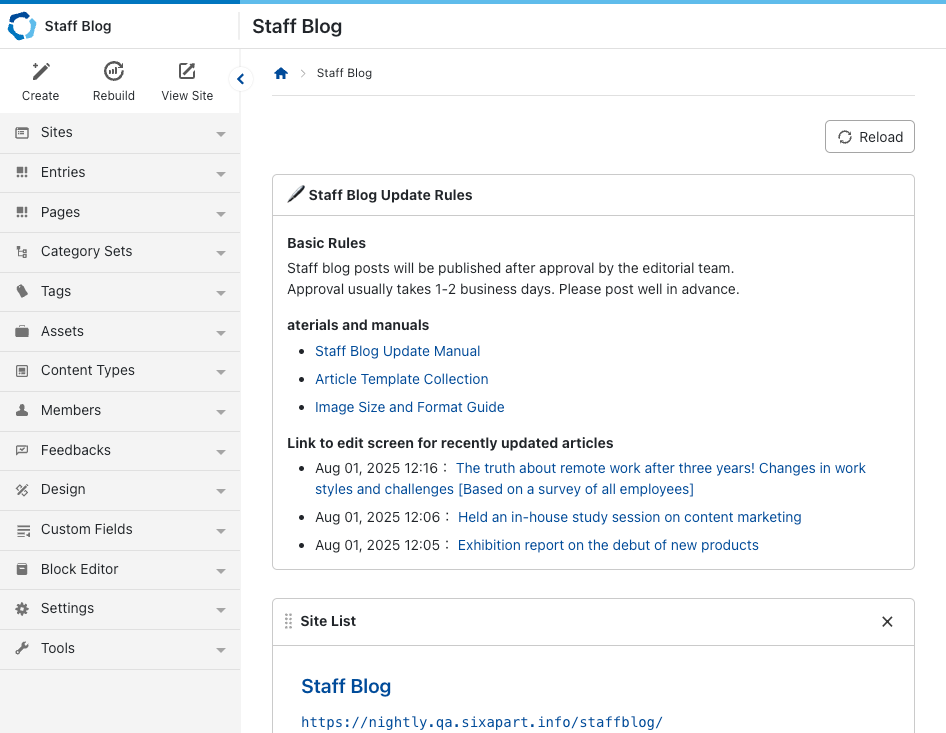Grab the Site List drag handle

[x=289, y=621]
